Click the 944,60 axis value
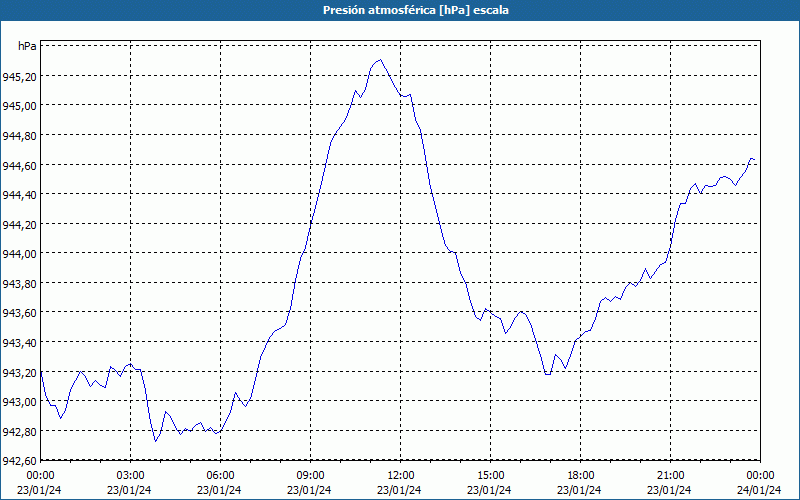 [x=19, y=166]
